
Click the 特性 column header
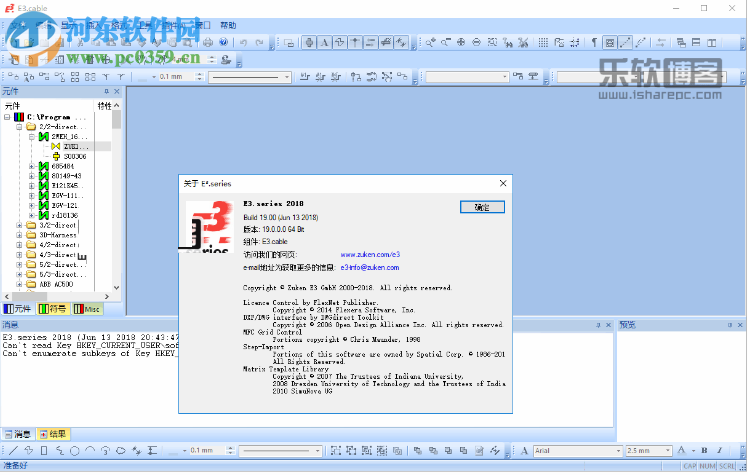pos(104,106)
